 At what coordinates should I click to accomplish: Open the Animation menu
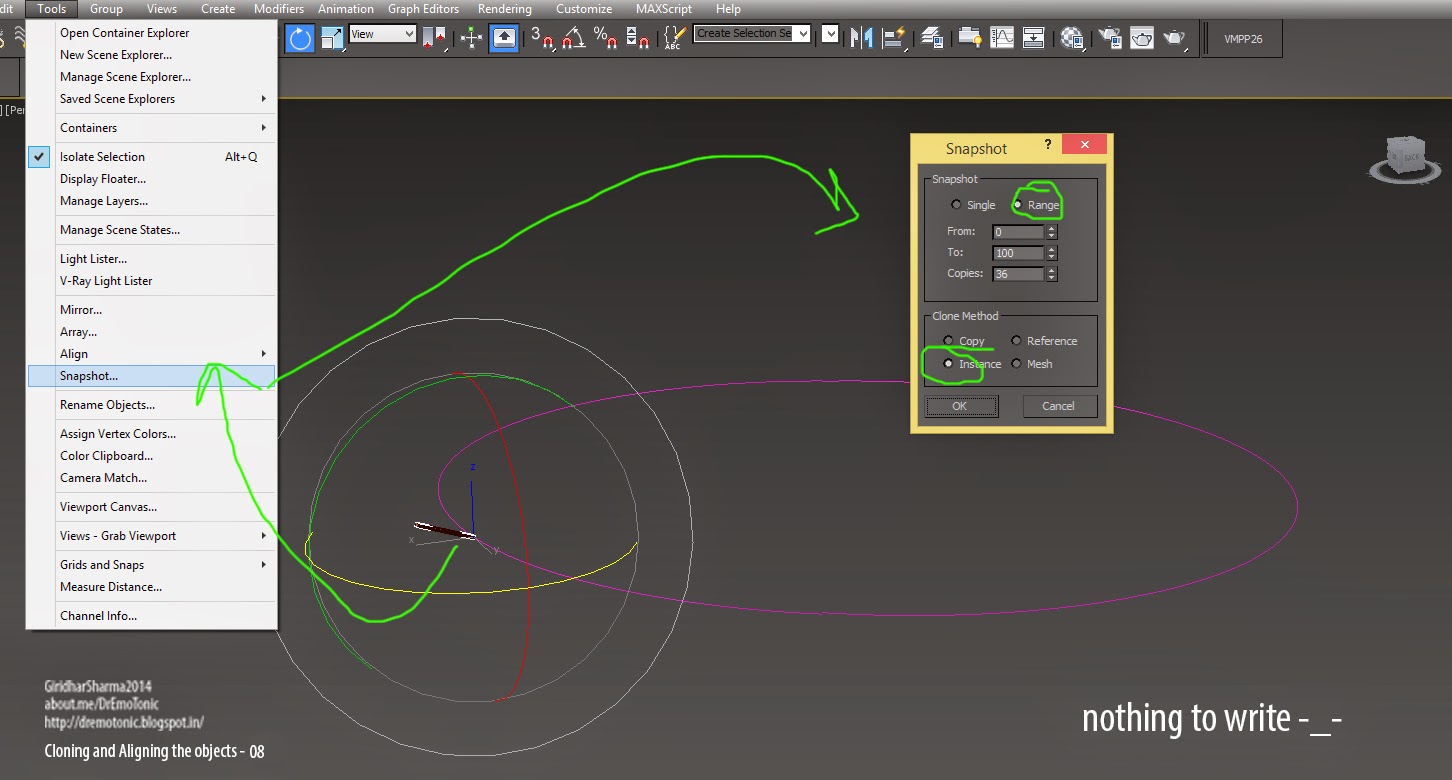point(346,9)
